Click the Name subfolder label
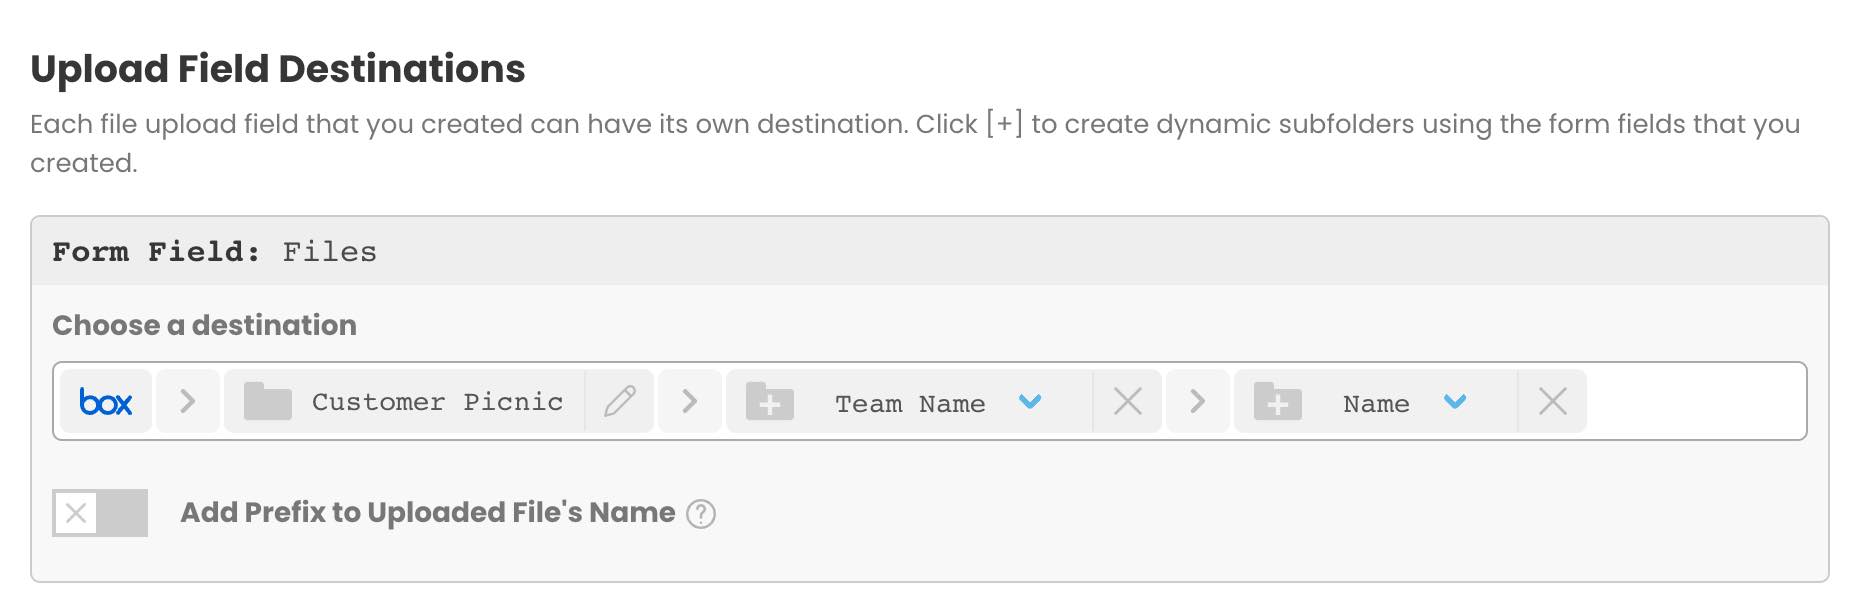This screenshot has width=1856, height=616. click(1376, 404)
